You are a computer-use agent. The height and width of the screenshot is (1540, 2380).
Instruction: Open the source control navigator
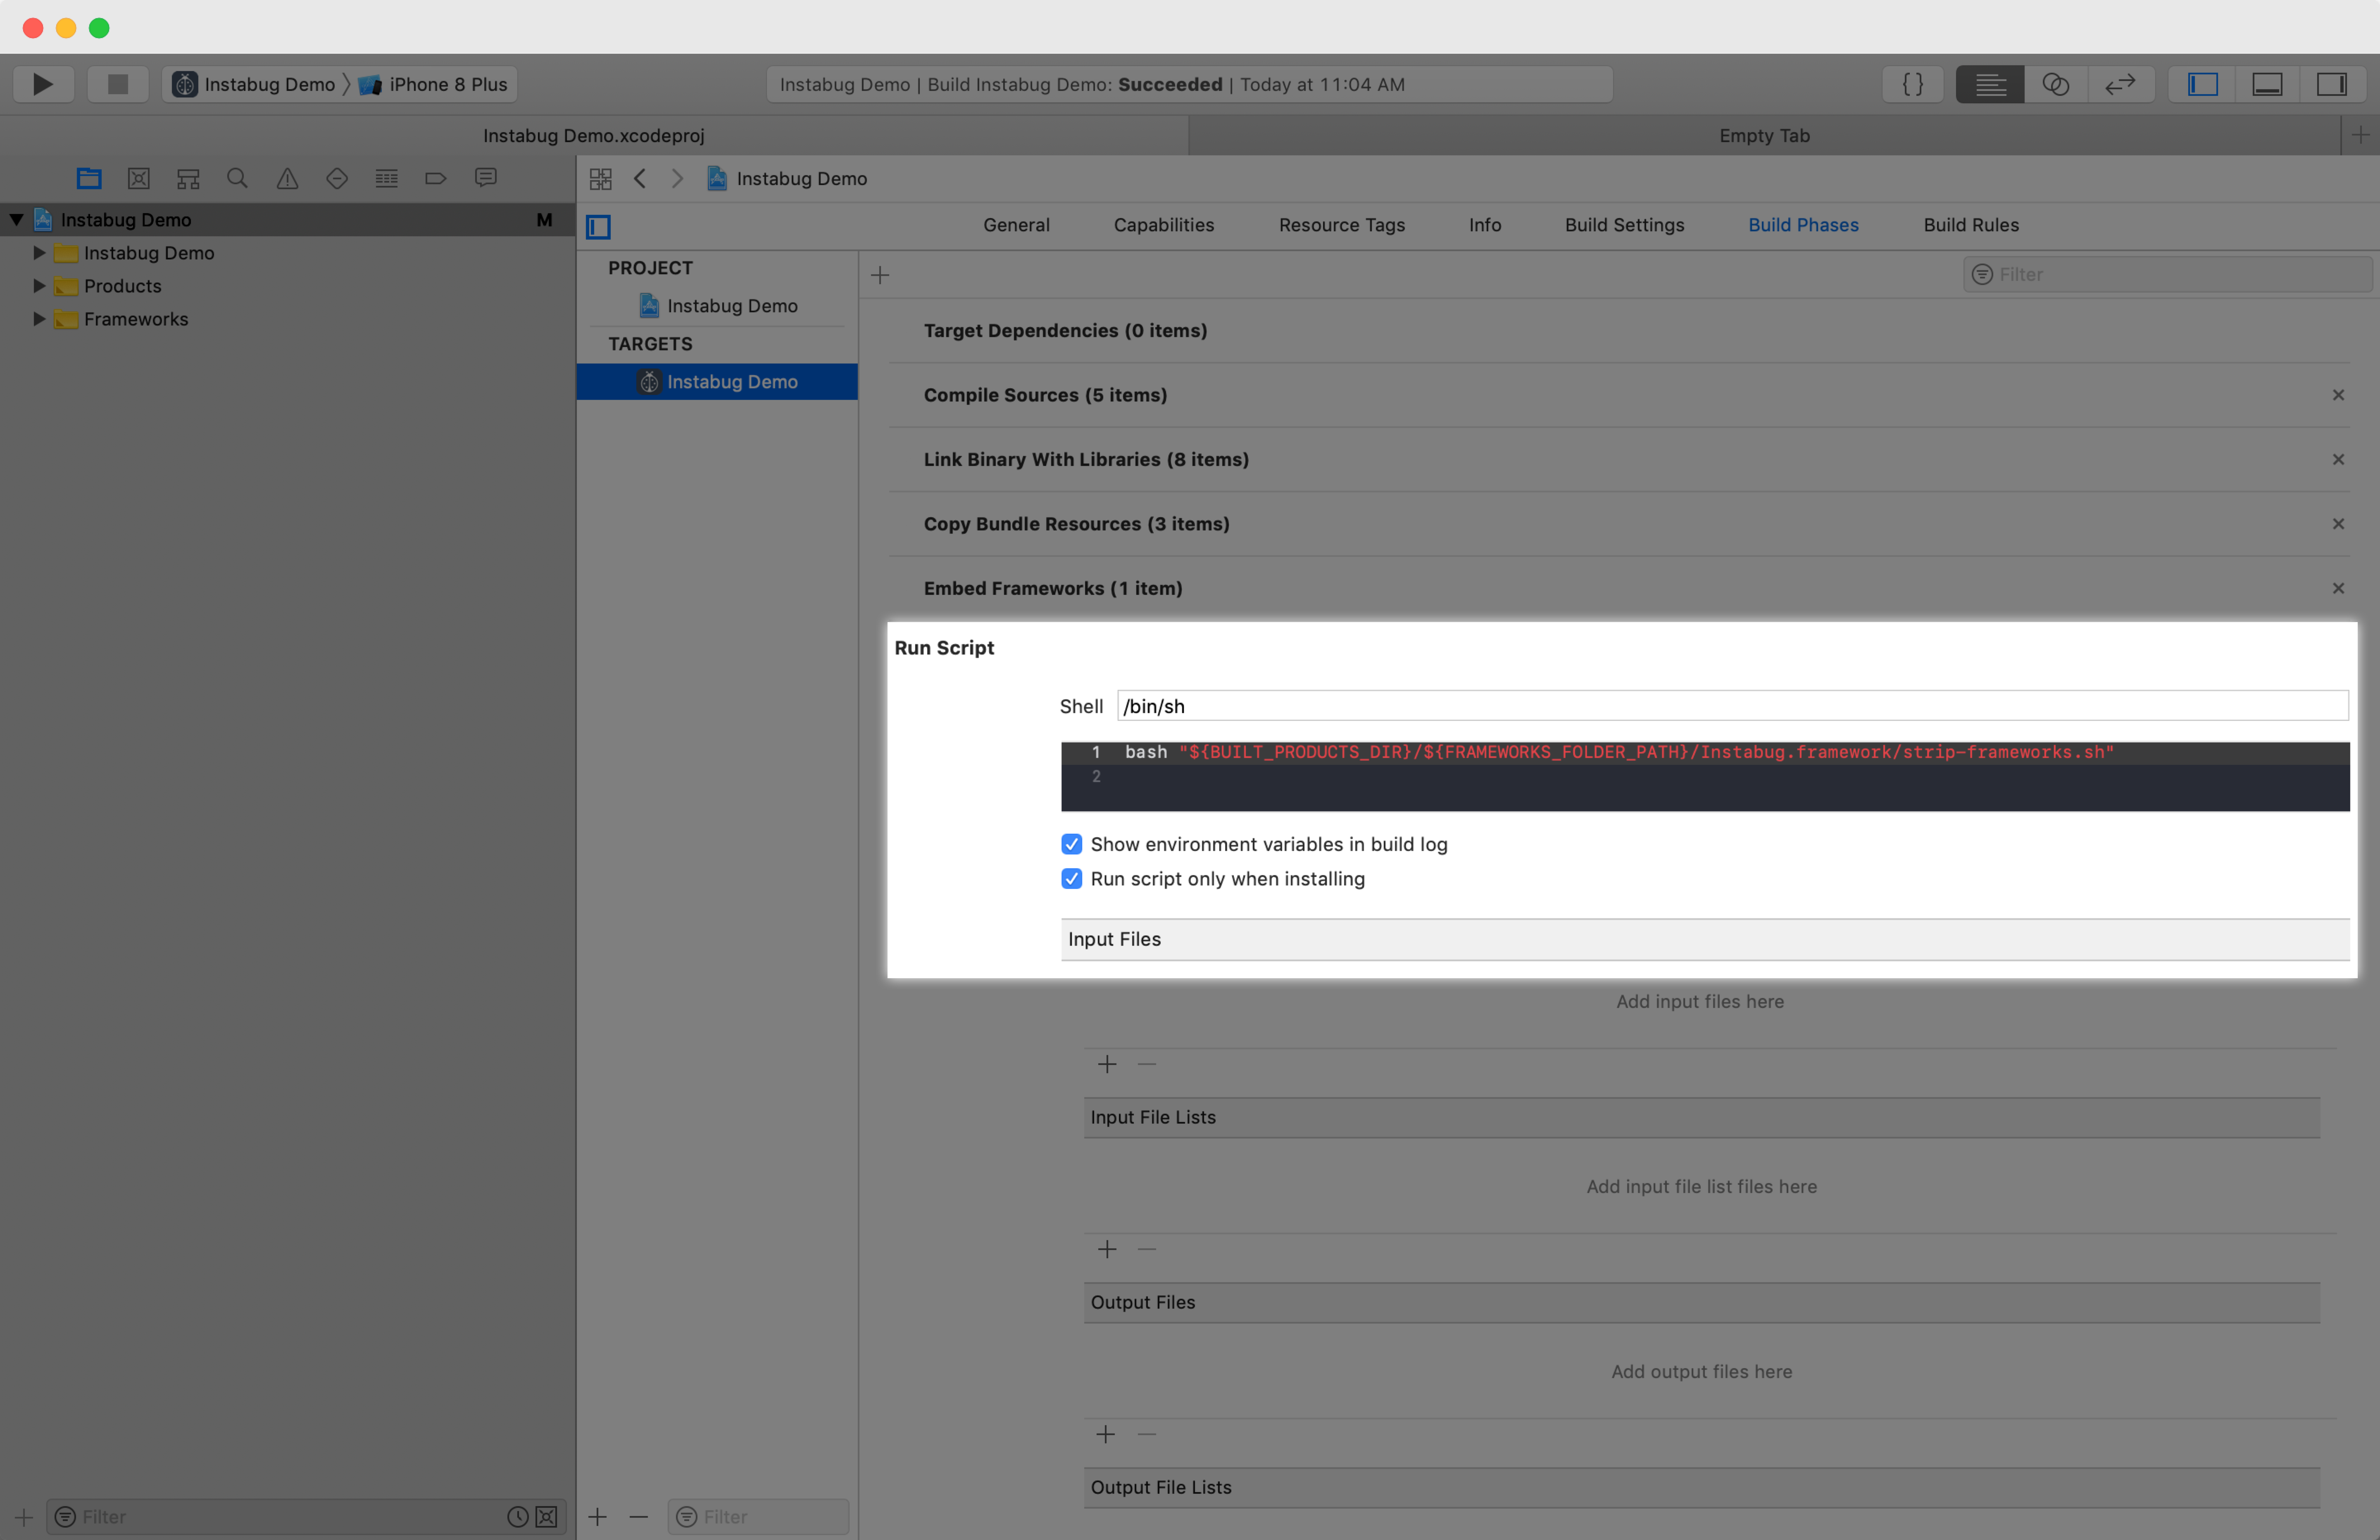[x=139, y=178]
